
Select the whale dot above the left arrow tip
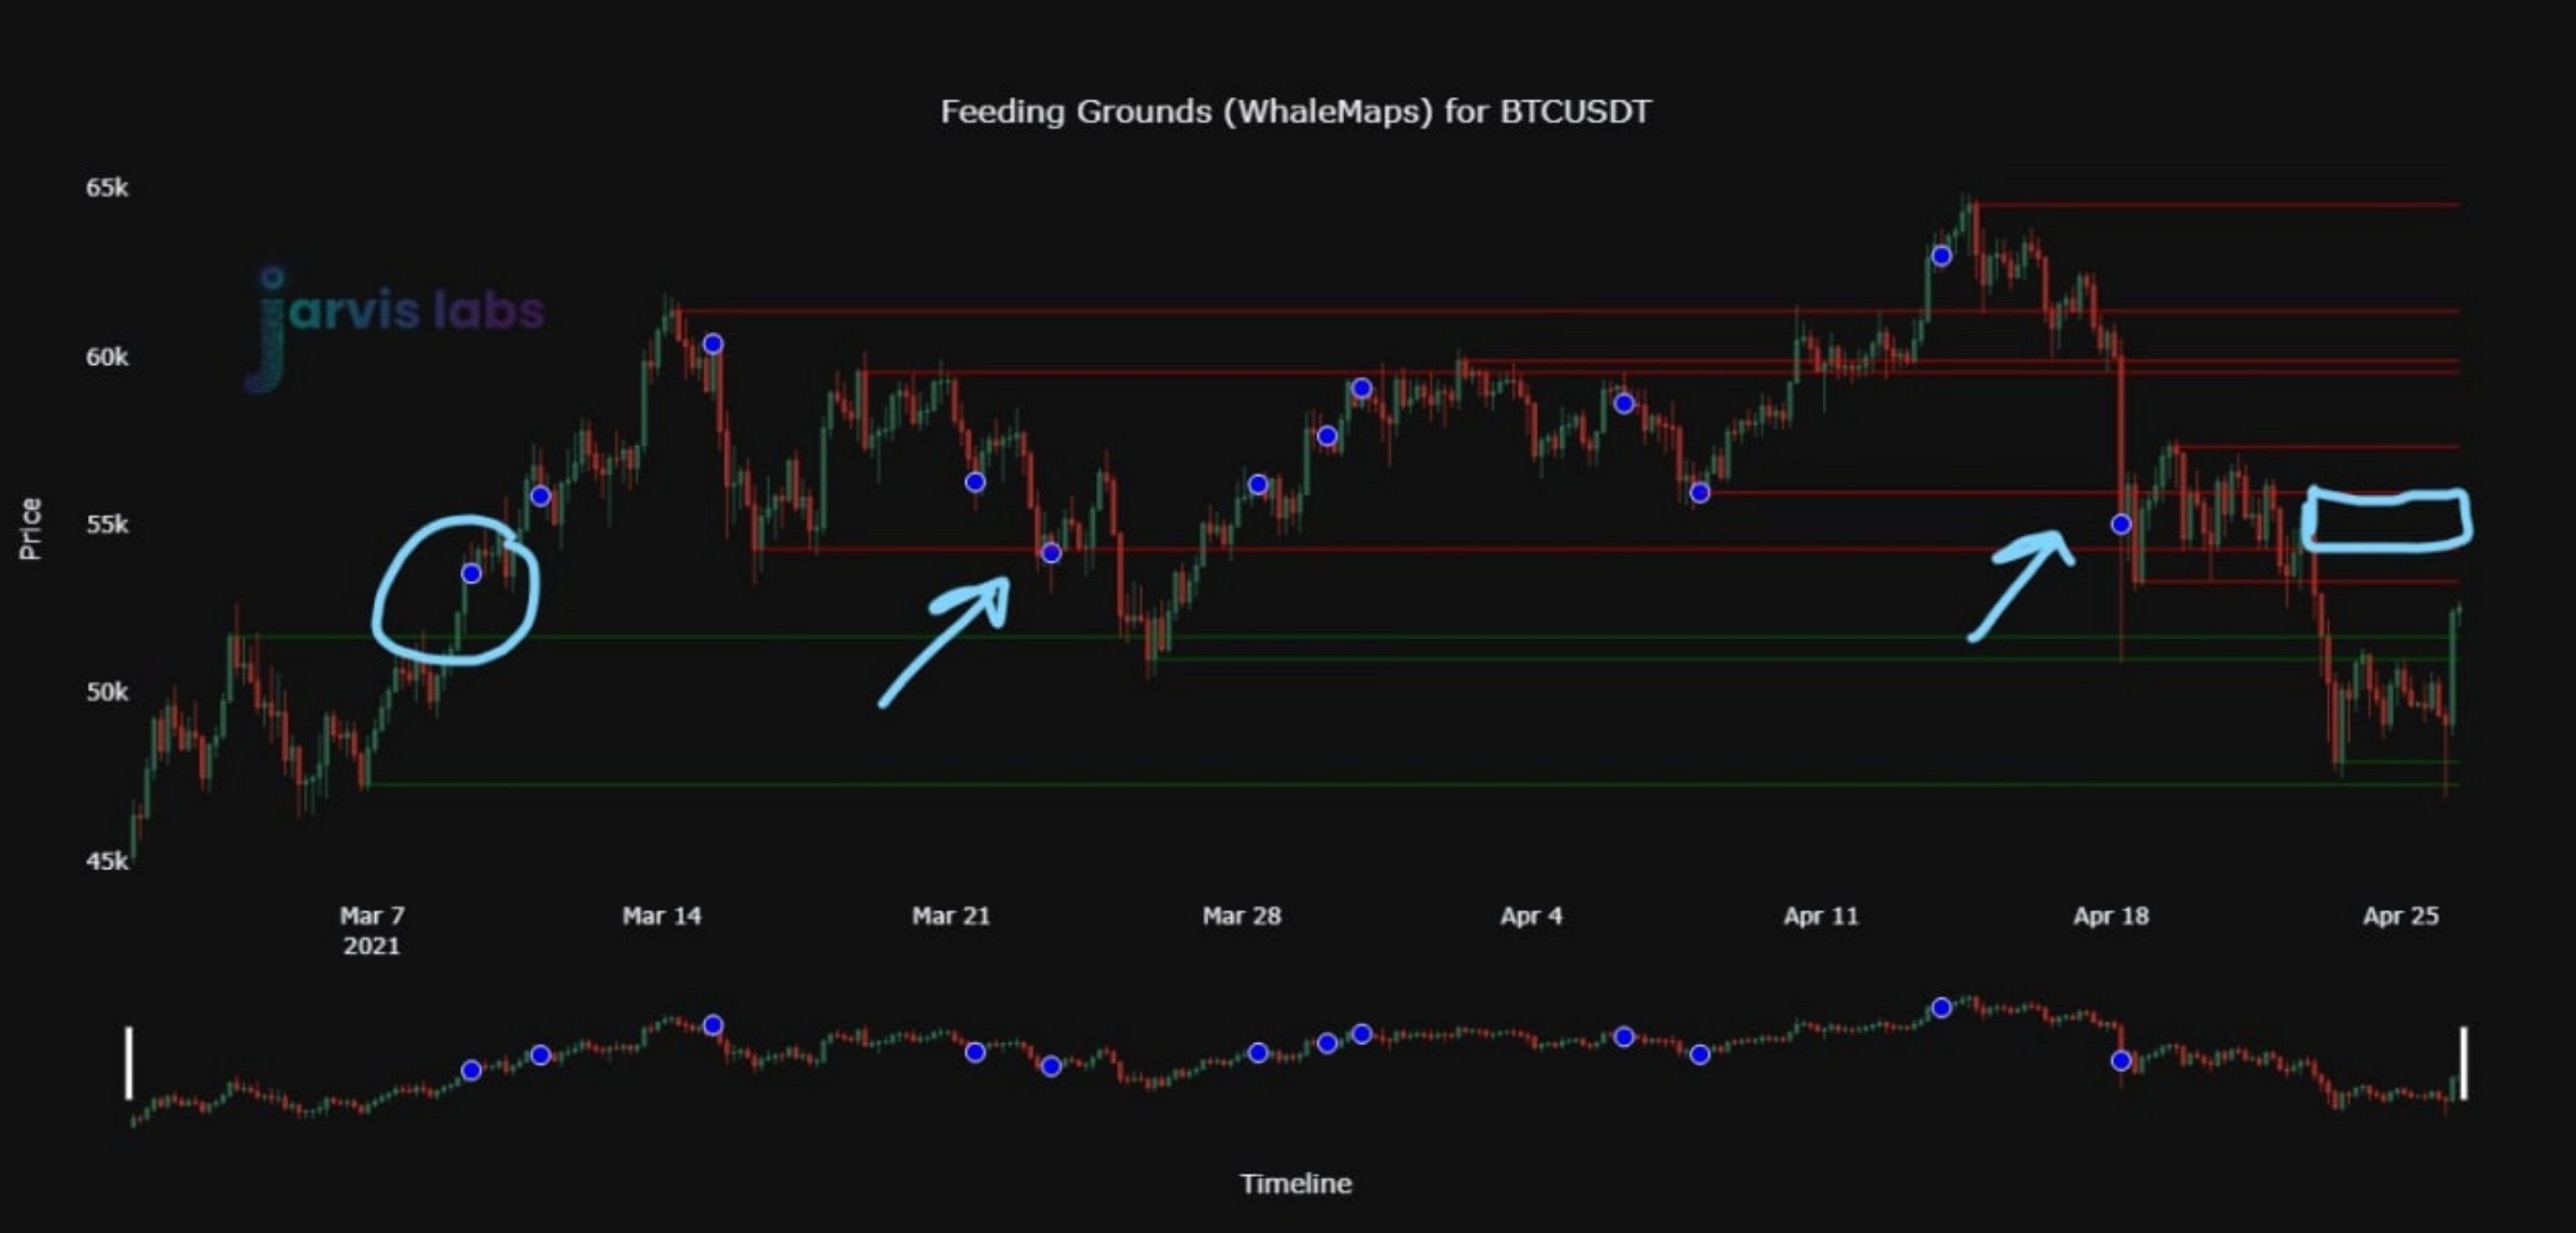(1051, 553)
